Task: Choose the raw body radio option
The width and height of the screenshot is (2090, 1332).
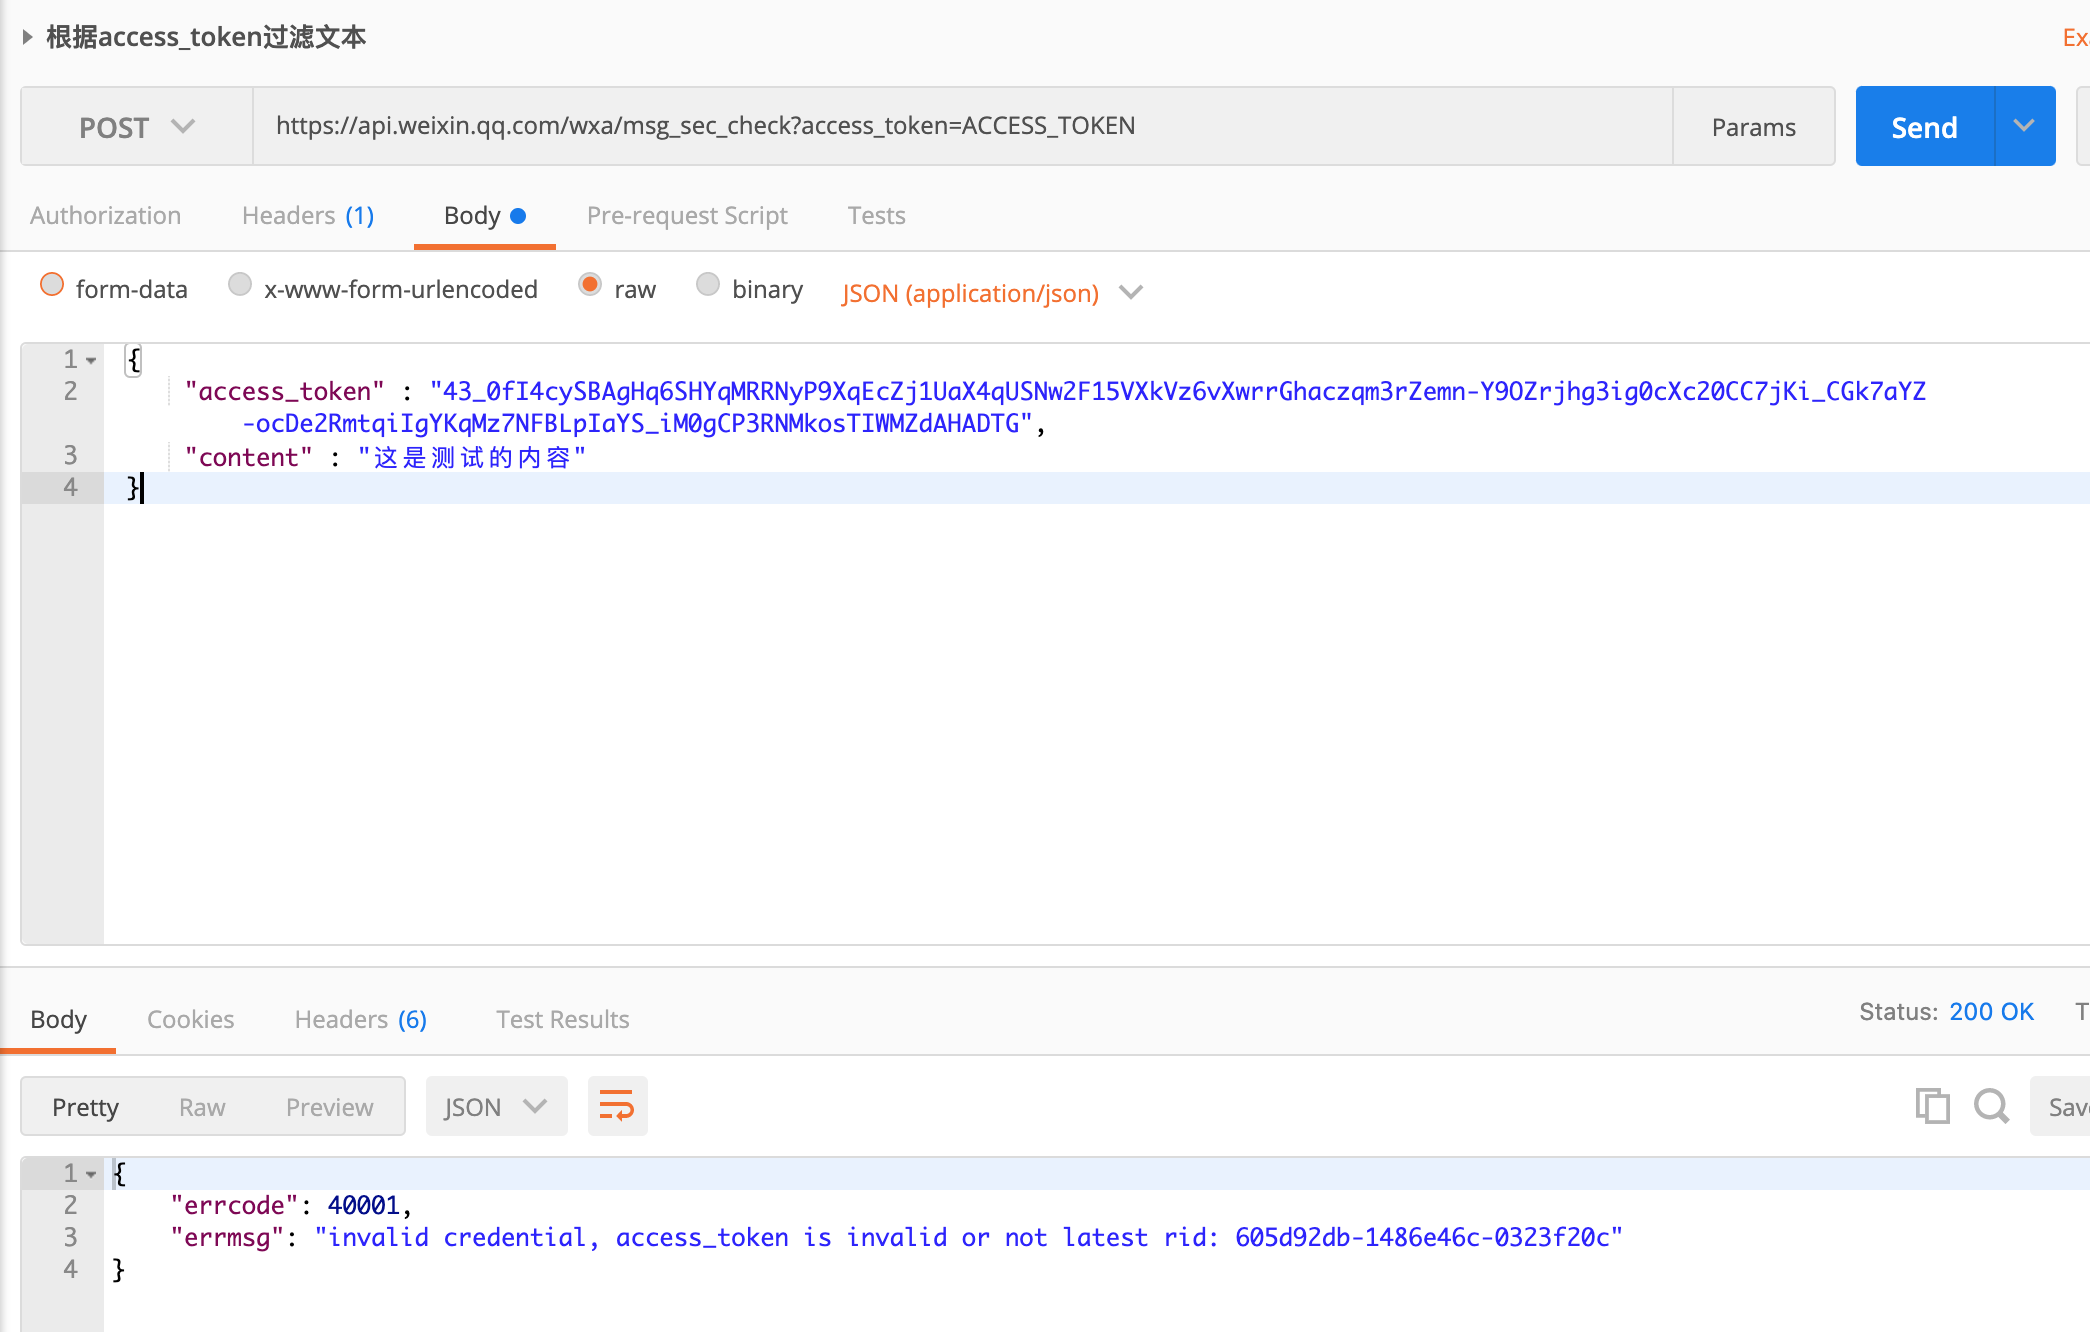Action: tap(590, 286)
